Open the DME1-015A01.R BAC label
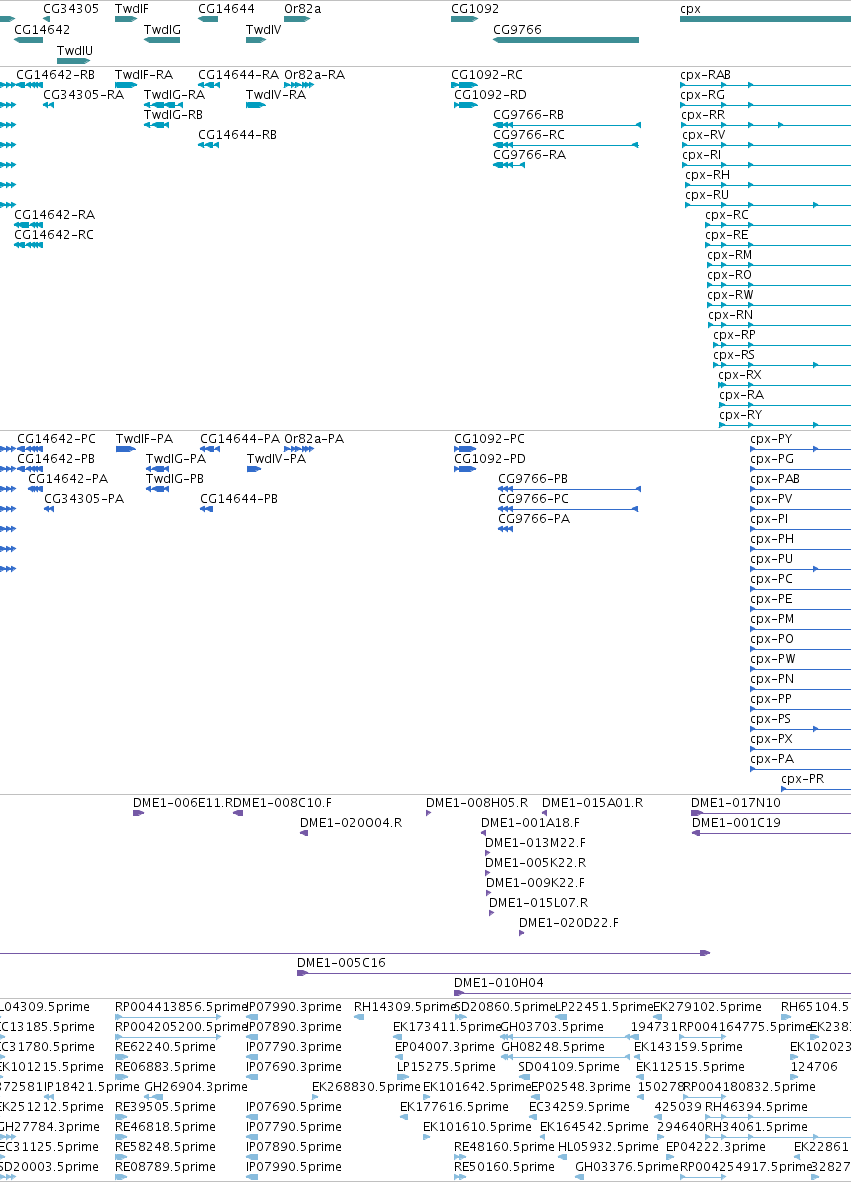The image size is (851, 1182). (x=592, y=803)
